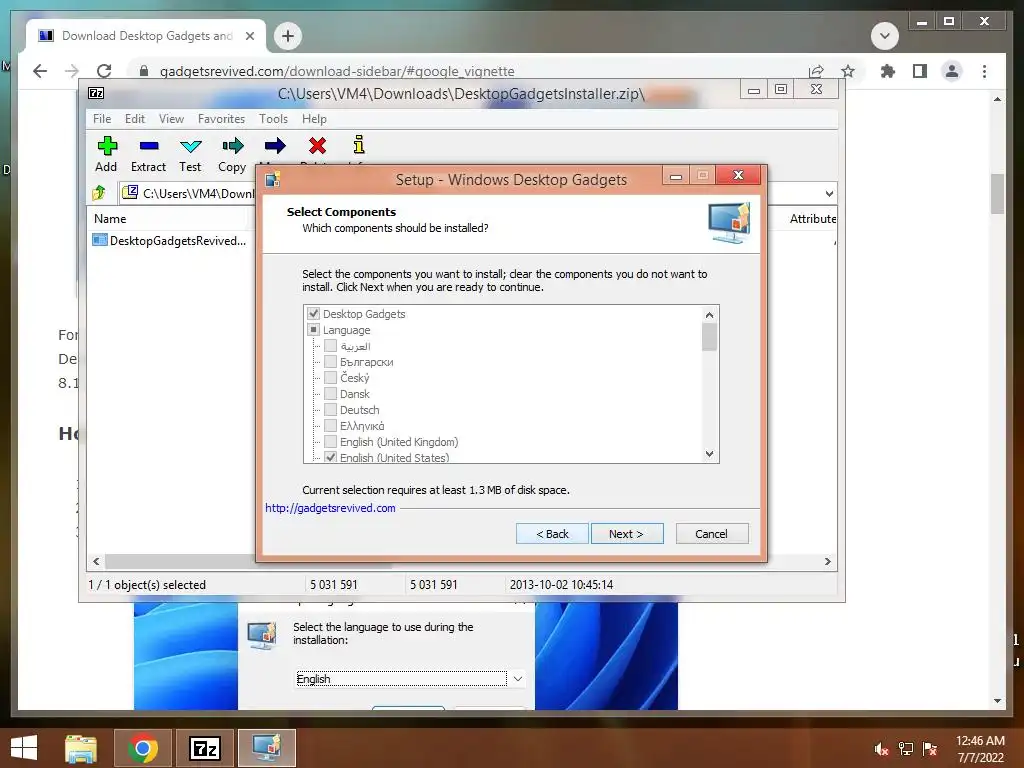Viewport: 1024px width, 768px height.
Task: Click 7-Zip icon in taskbar
Action: tap(205, 748)
